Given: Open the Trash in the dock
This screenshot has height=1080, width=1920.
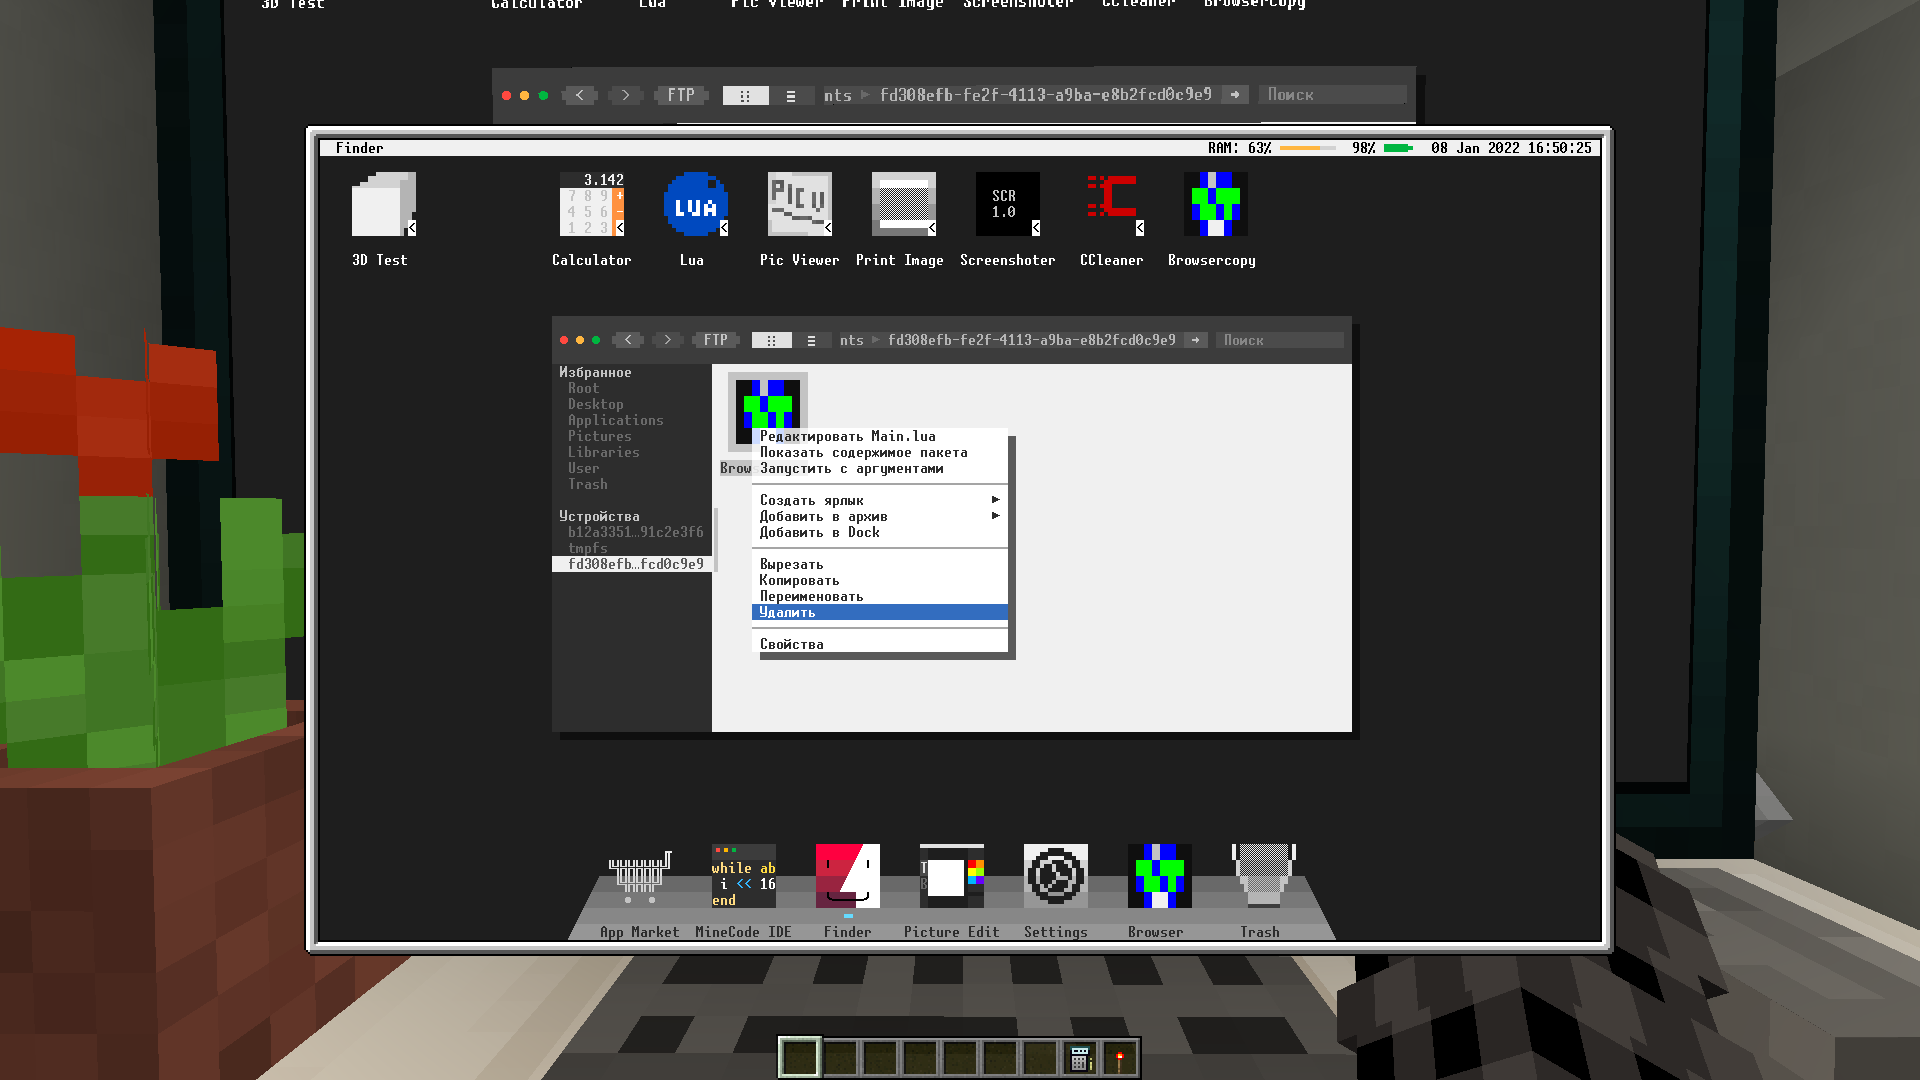Looking at the screenshot, I should point(1263,876).
